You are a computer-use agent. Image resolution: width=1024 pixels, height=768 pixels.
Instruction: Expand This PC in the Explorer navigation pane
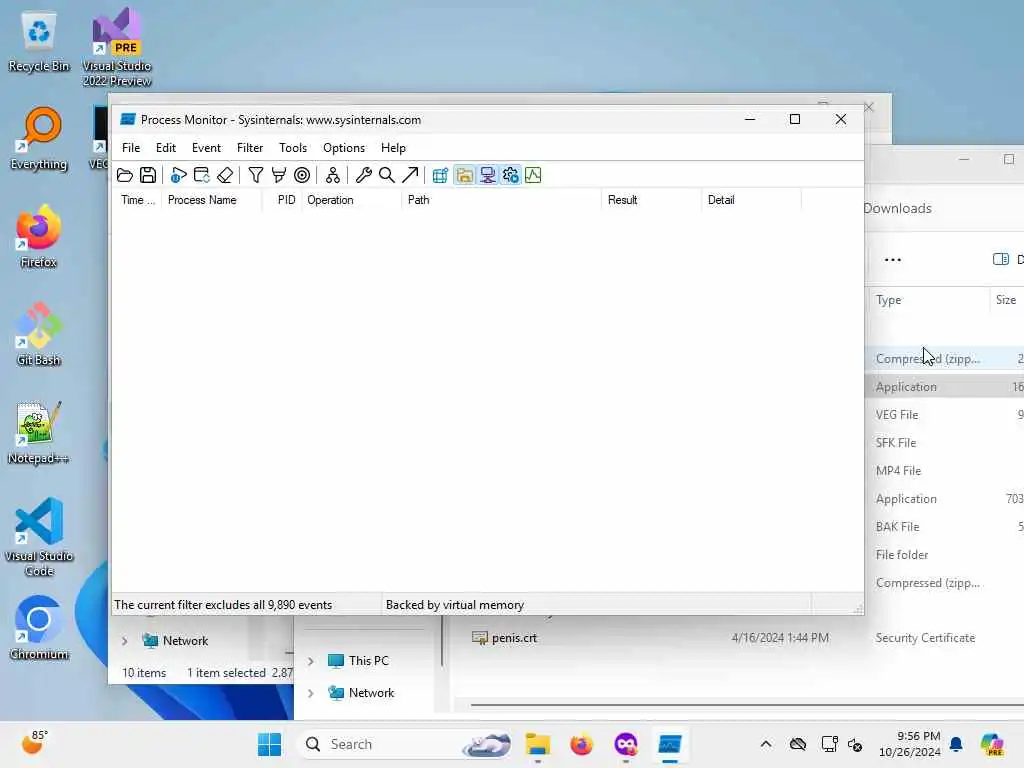coord(311,661)
